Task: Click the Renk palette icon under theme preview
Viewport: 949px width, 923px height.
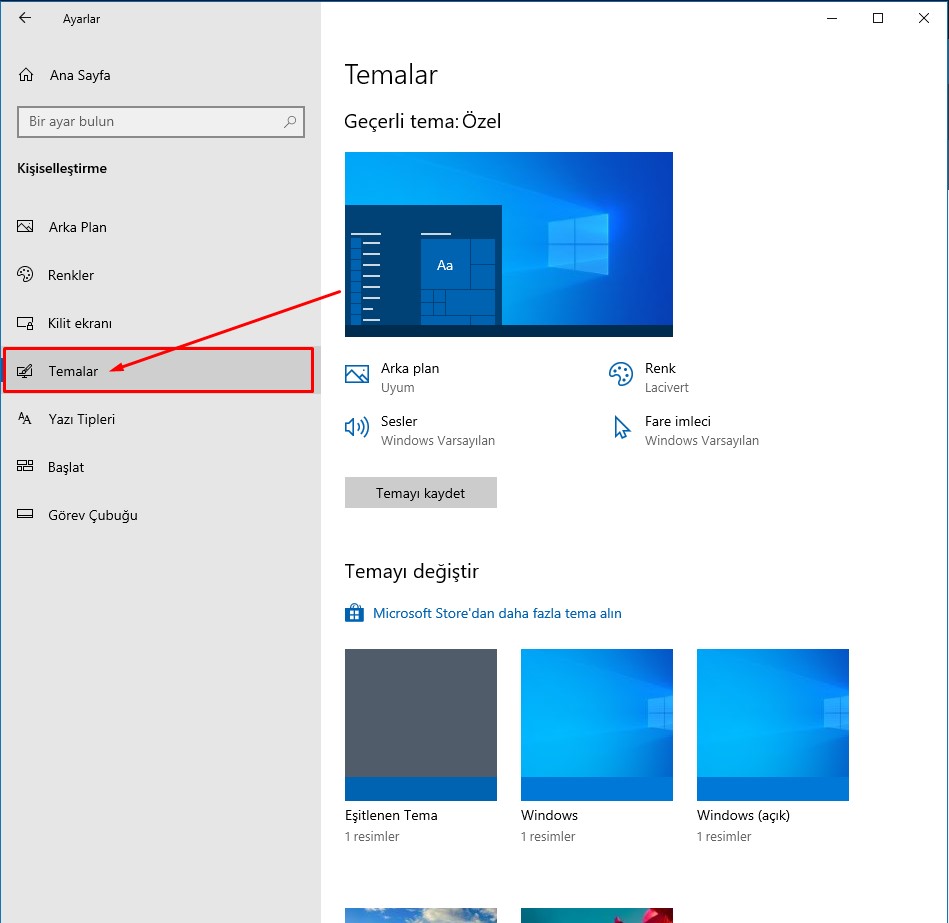Action: [x=621, y=374]
